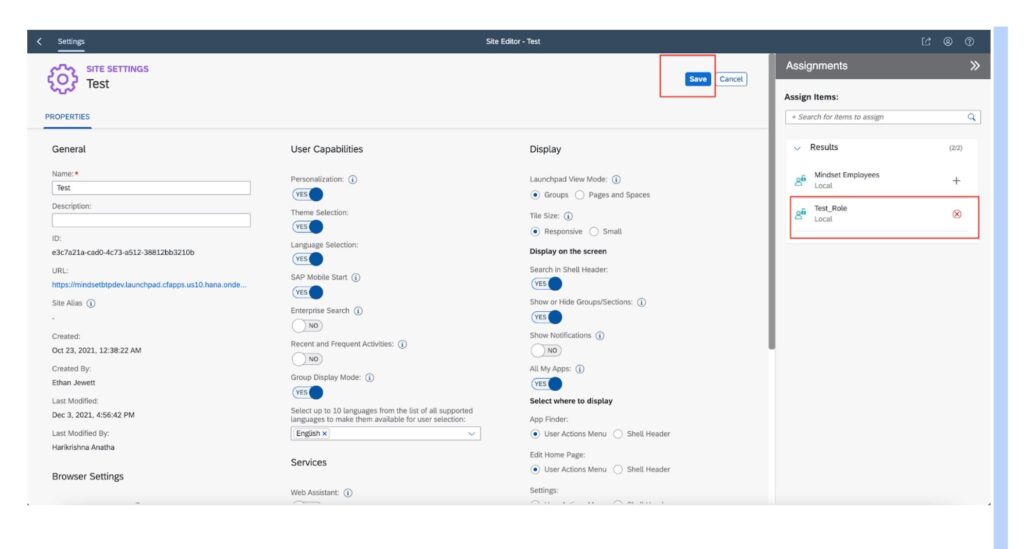The width and height of the screenshot is (1024, 549).
Task: Click the Settings header item
Action: pos(71,41)
